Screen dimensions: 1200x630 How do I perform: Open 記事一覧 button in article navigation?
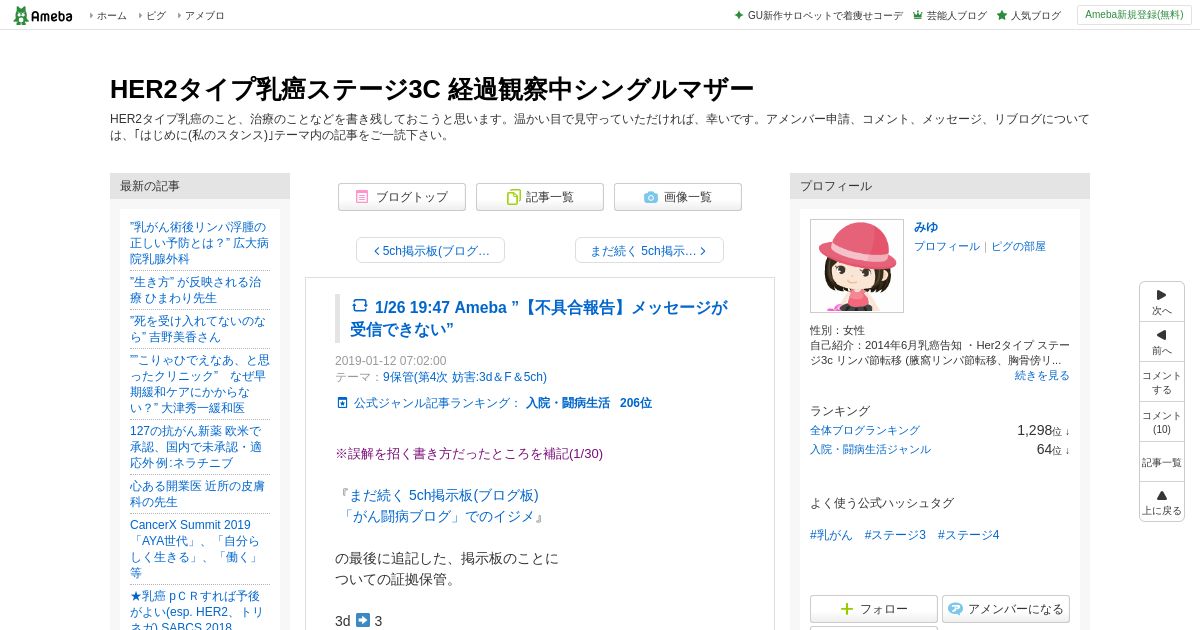[540, 197]
